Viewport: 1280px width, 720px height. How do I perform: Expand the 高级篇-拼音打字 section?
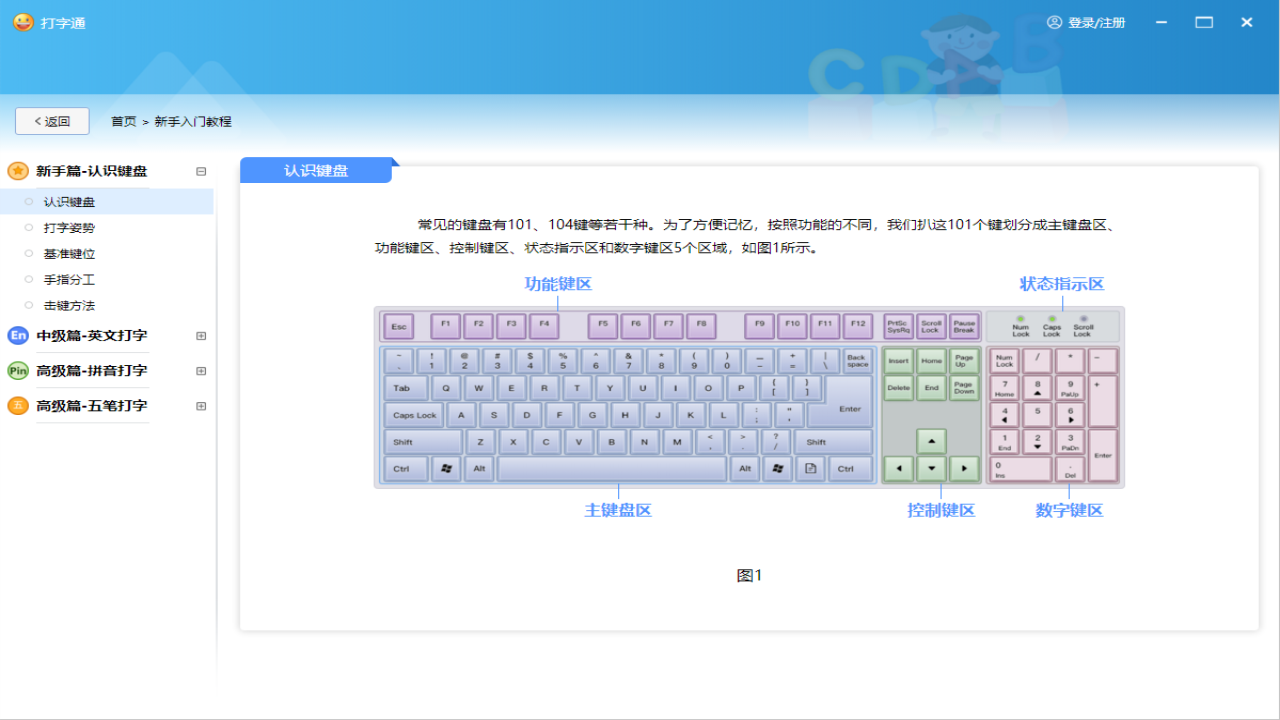click(x=200, y=370)
